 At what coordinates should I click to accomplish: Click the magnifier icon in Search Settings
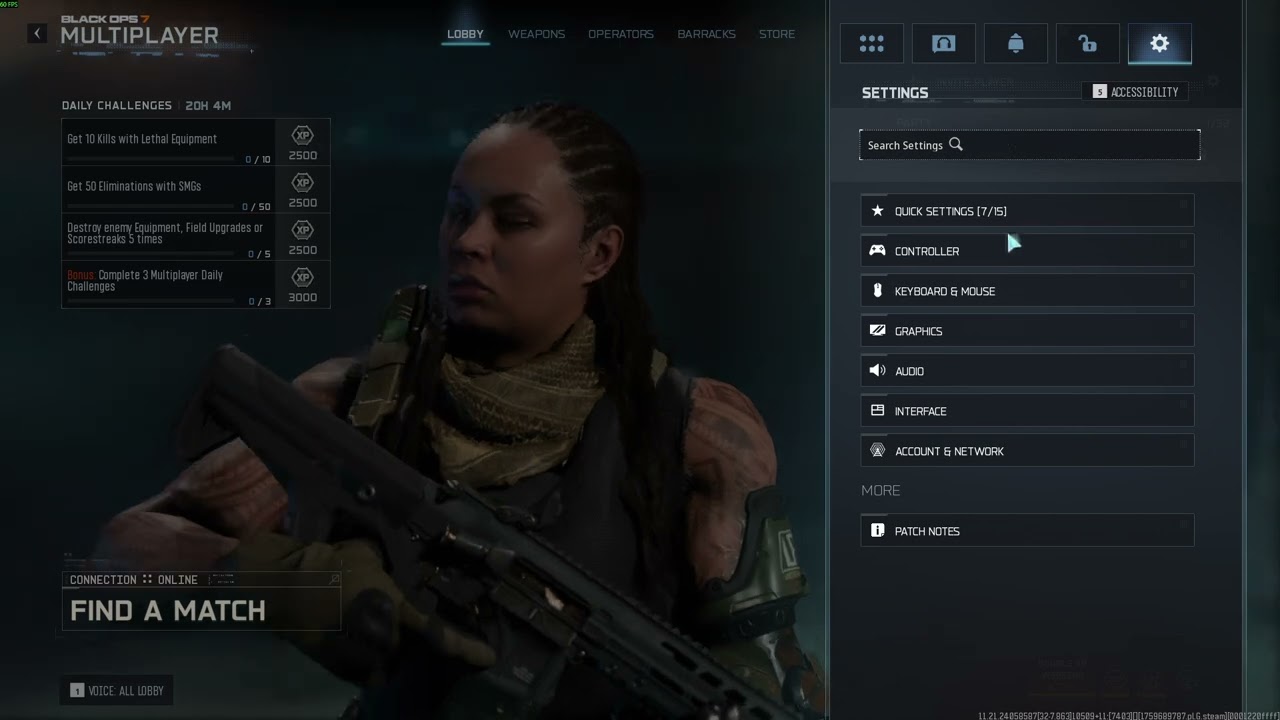click(956, 145)
